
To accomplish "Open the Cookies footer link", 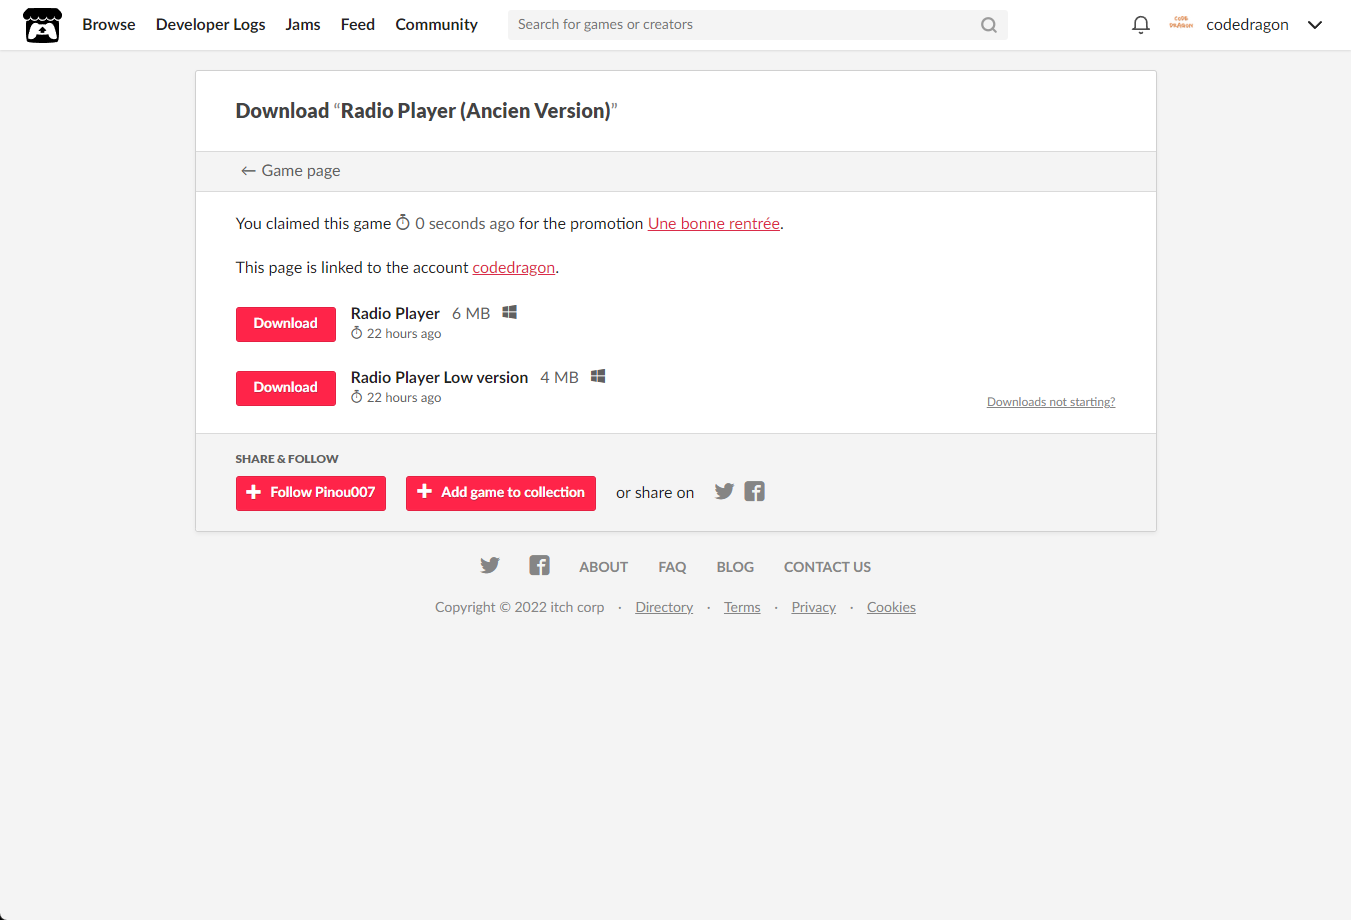I will 891,608.
